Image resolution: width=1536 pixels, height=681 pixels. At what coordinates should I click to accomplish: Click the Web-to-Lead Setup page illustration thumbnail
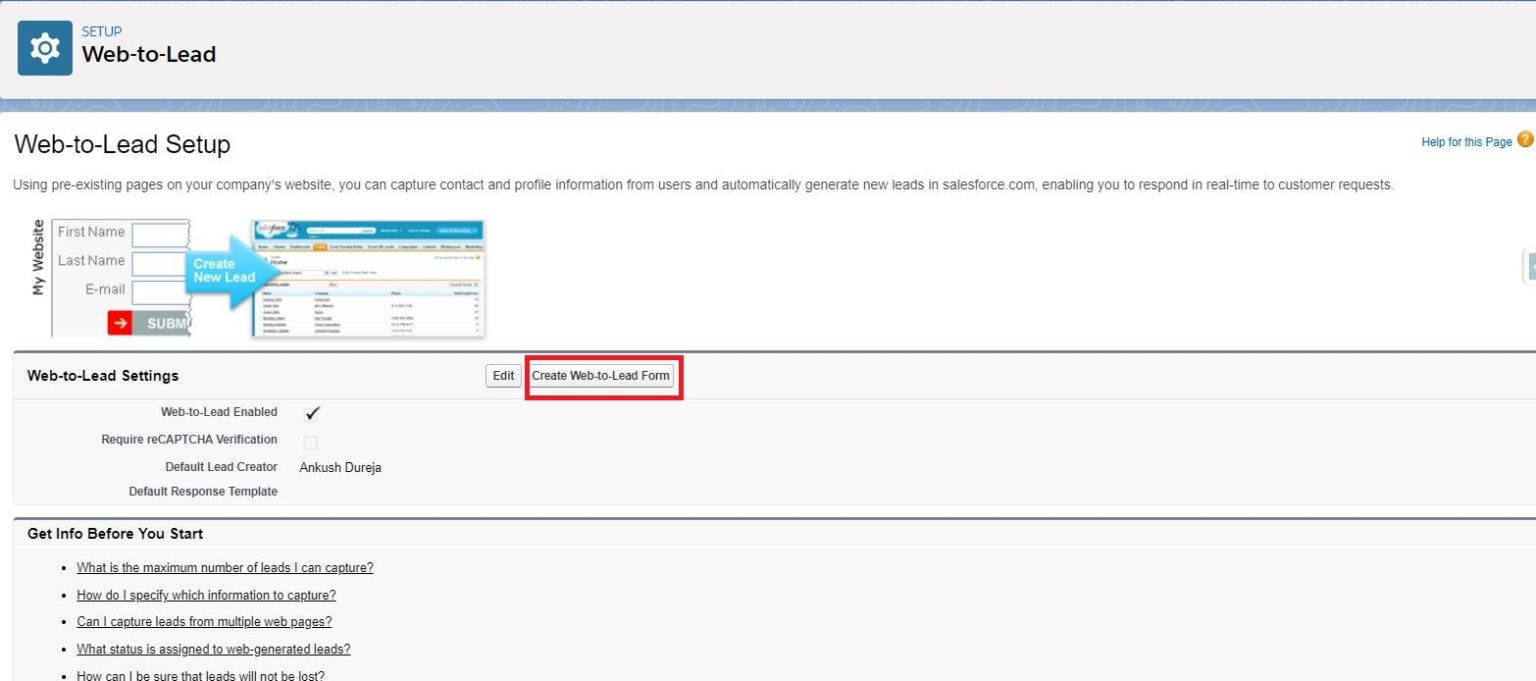pos(370,277)
